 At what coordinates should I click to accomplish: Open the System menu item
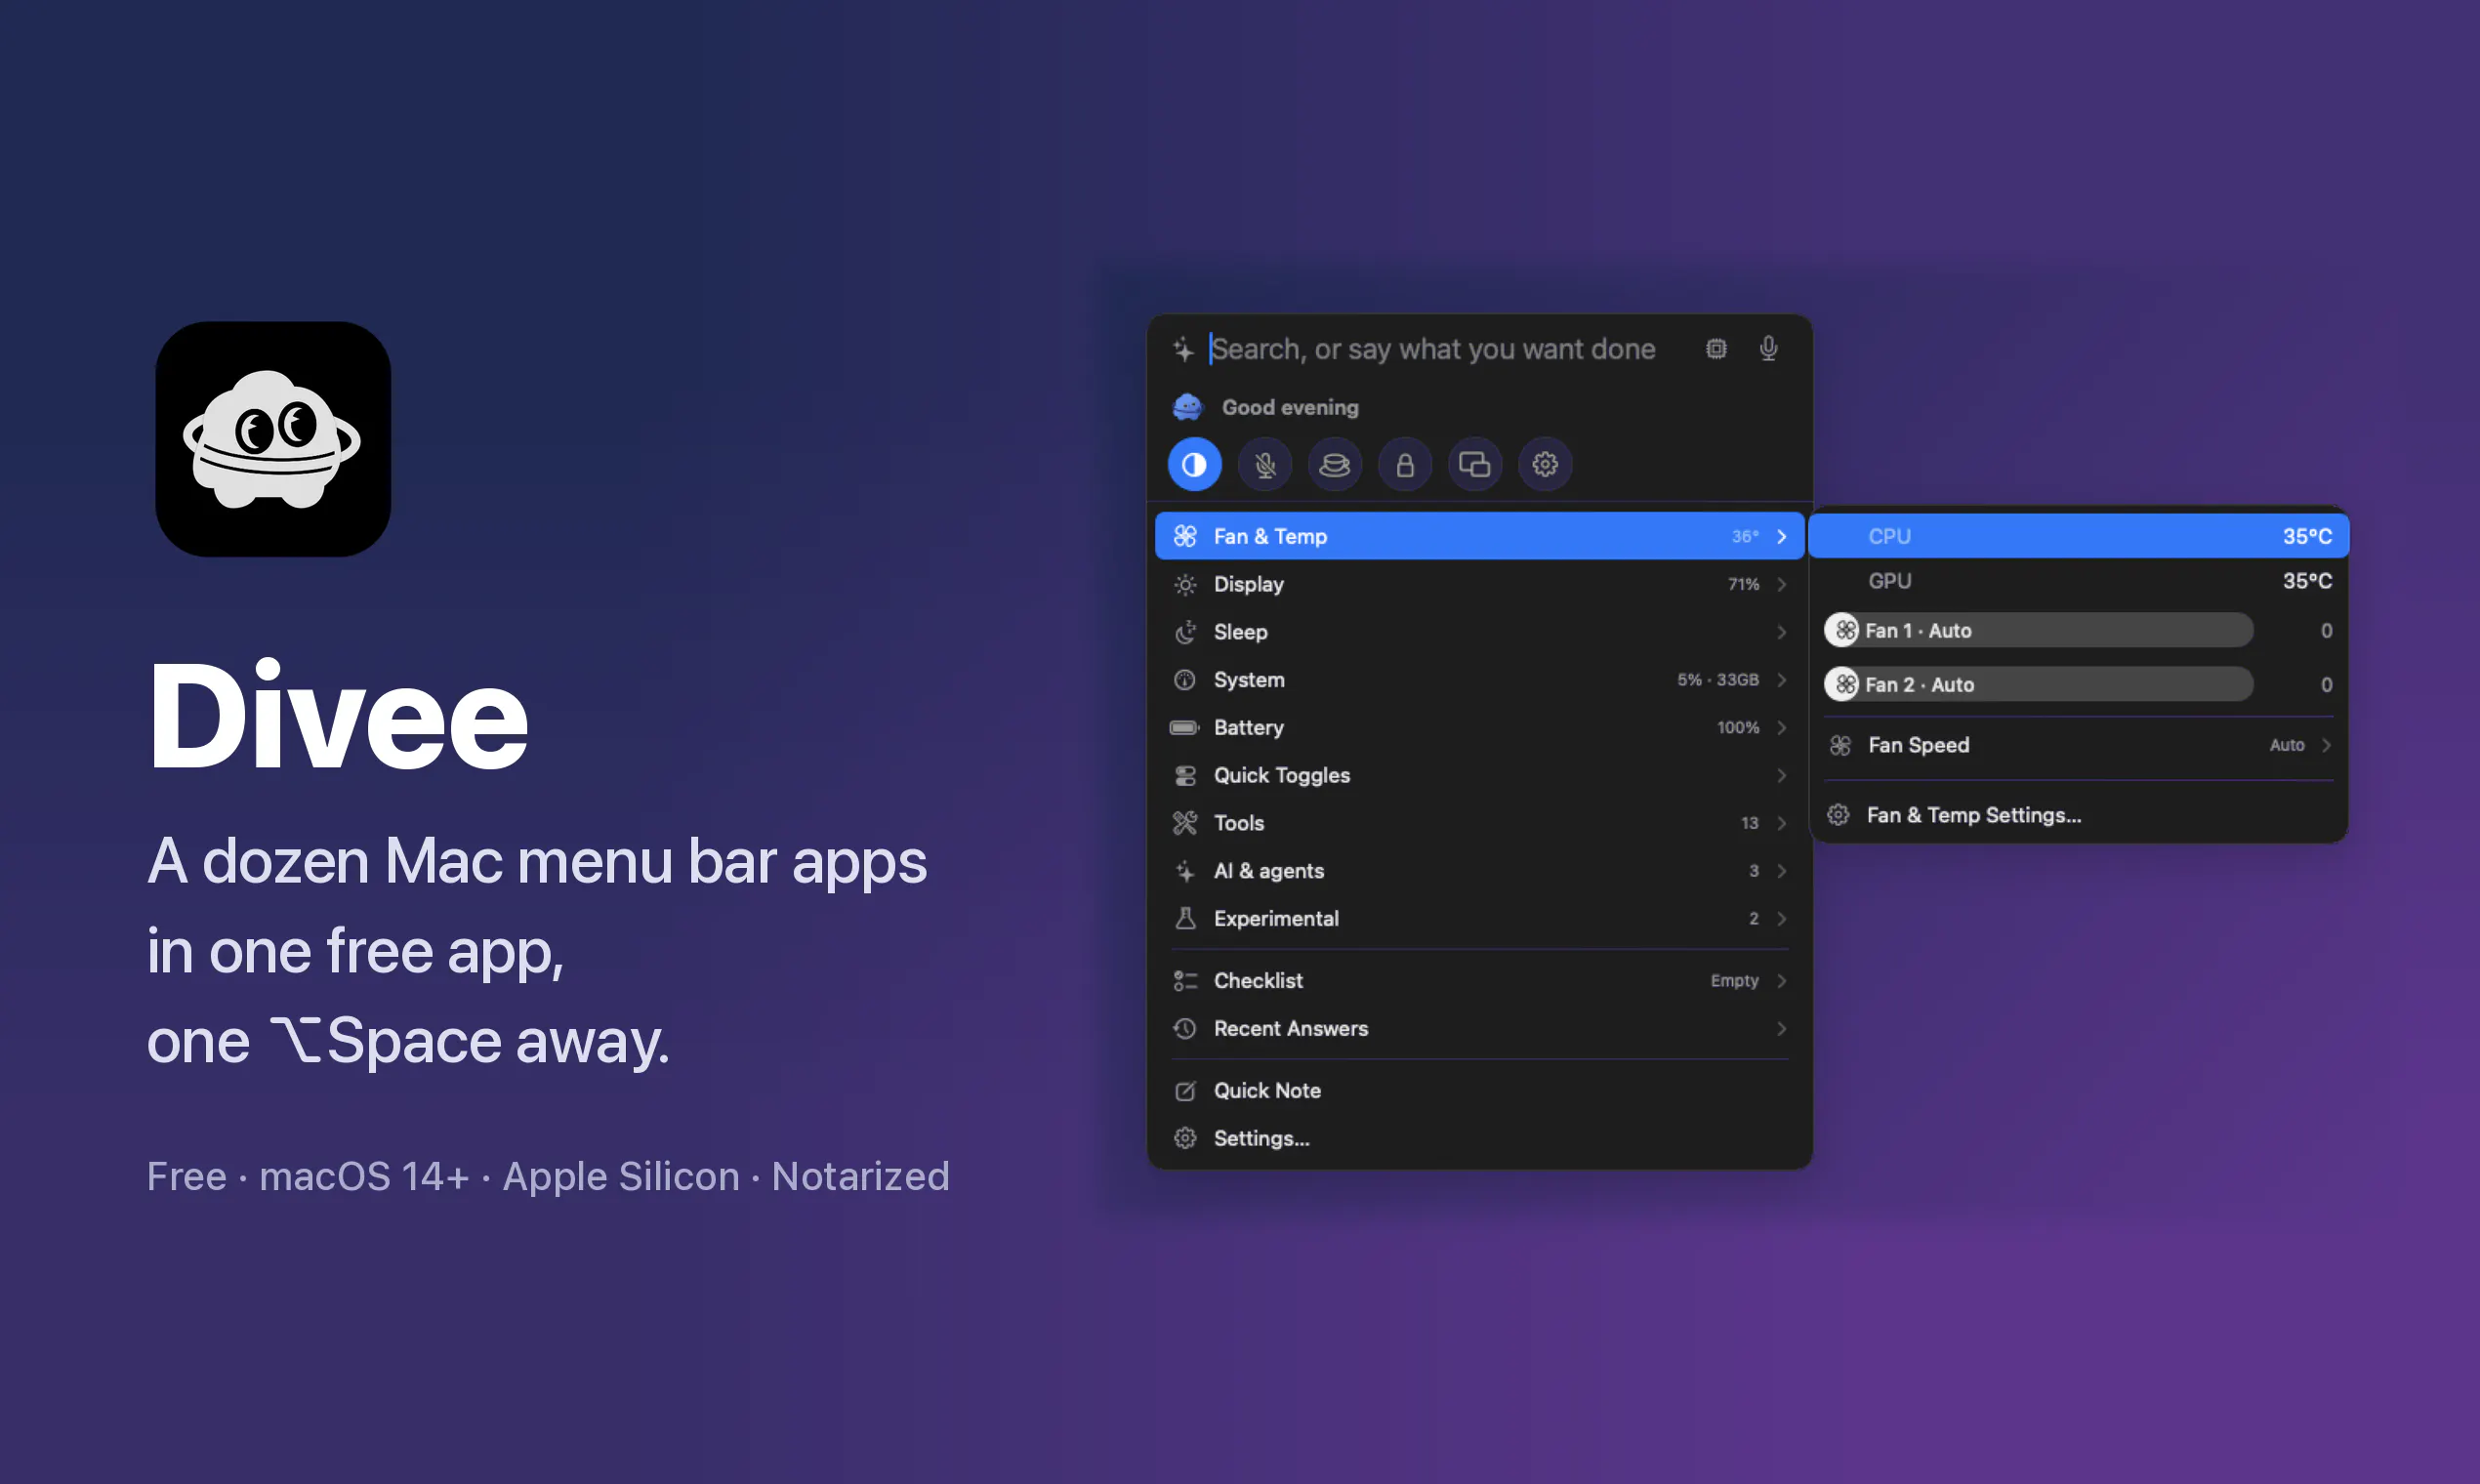coord(1479,680)
